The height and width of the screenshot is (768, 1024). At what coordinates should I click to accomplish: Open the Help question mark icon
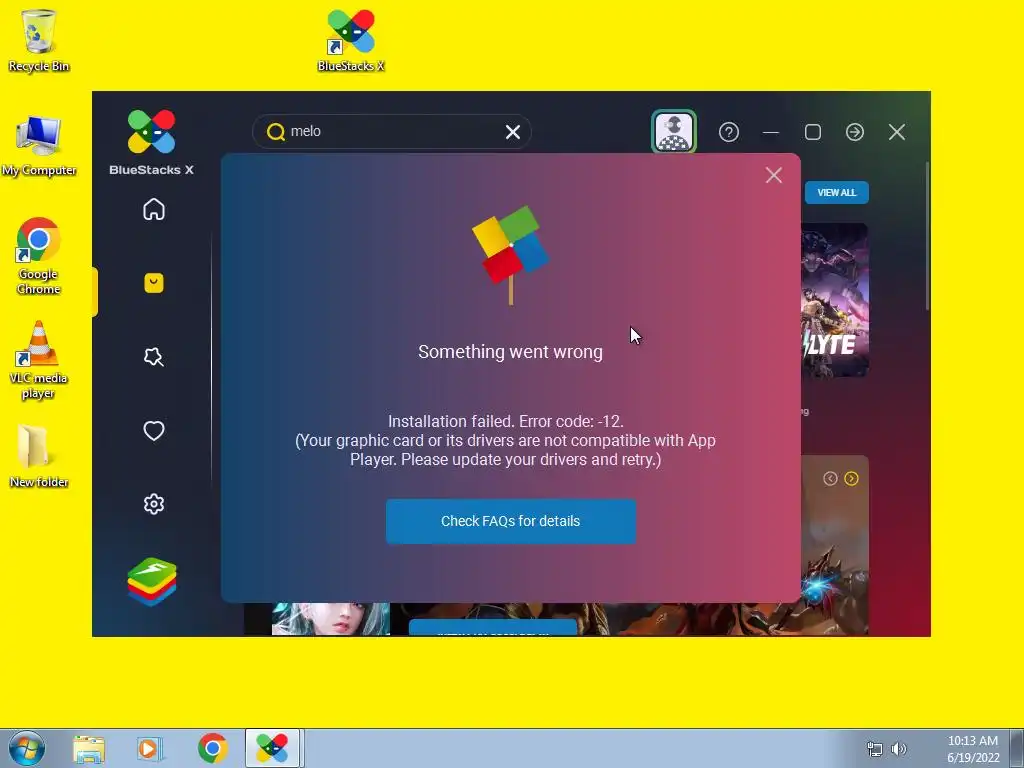point(729,132)
